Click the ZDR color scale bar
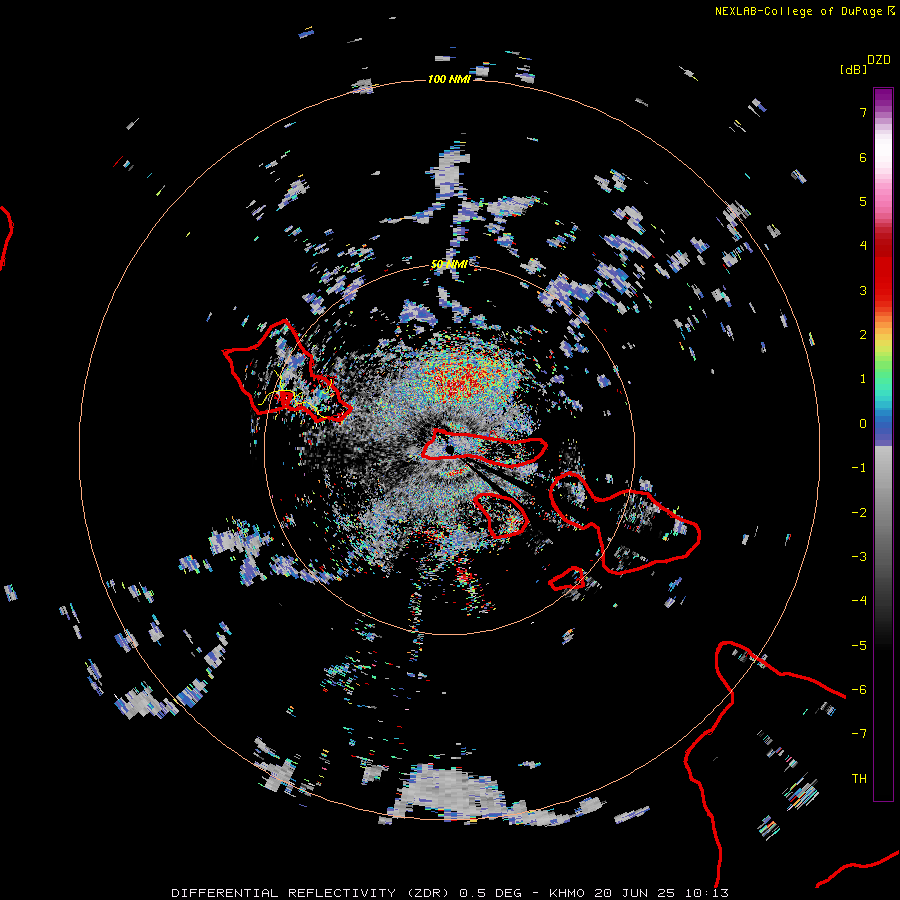 pos(883,444)
